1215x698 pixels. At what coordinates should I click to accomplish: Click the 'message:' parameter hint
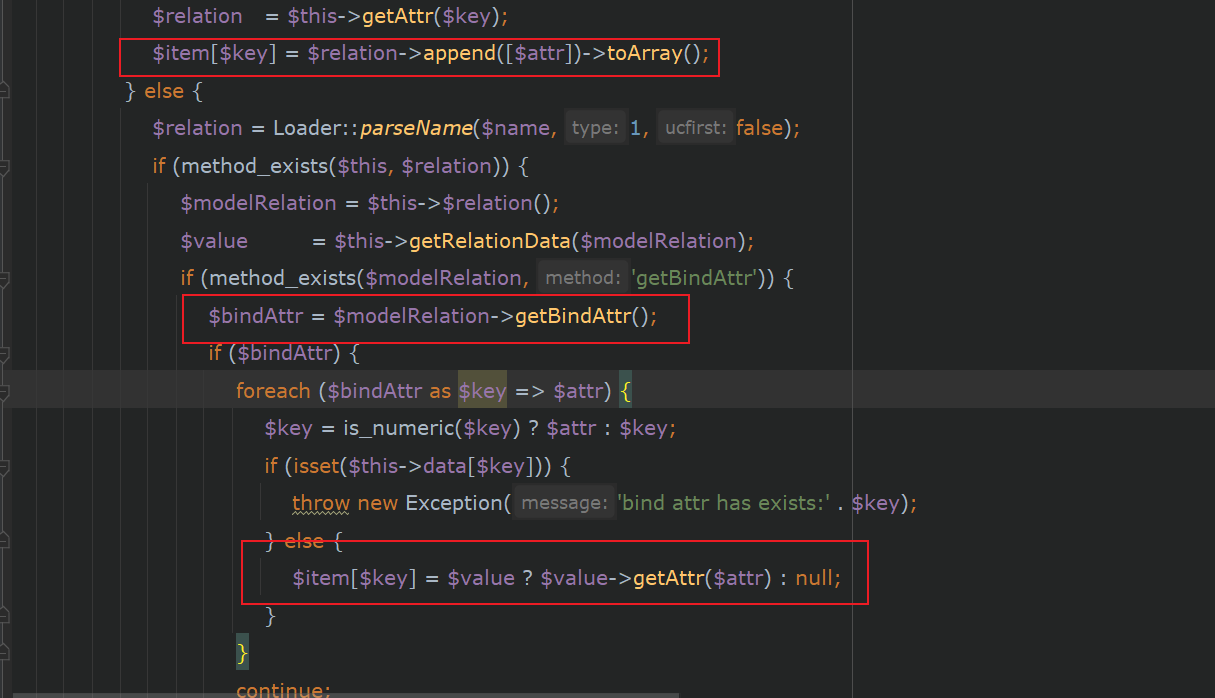coord(565,503)
